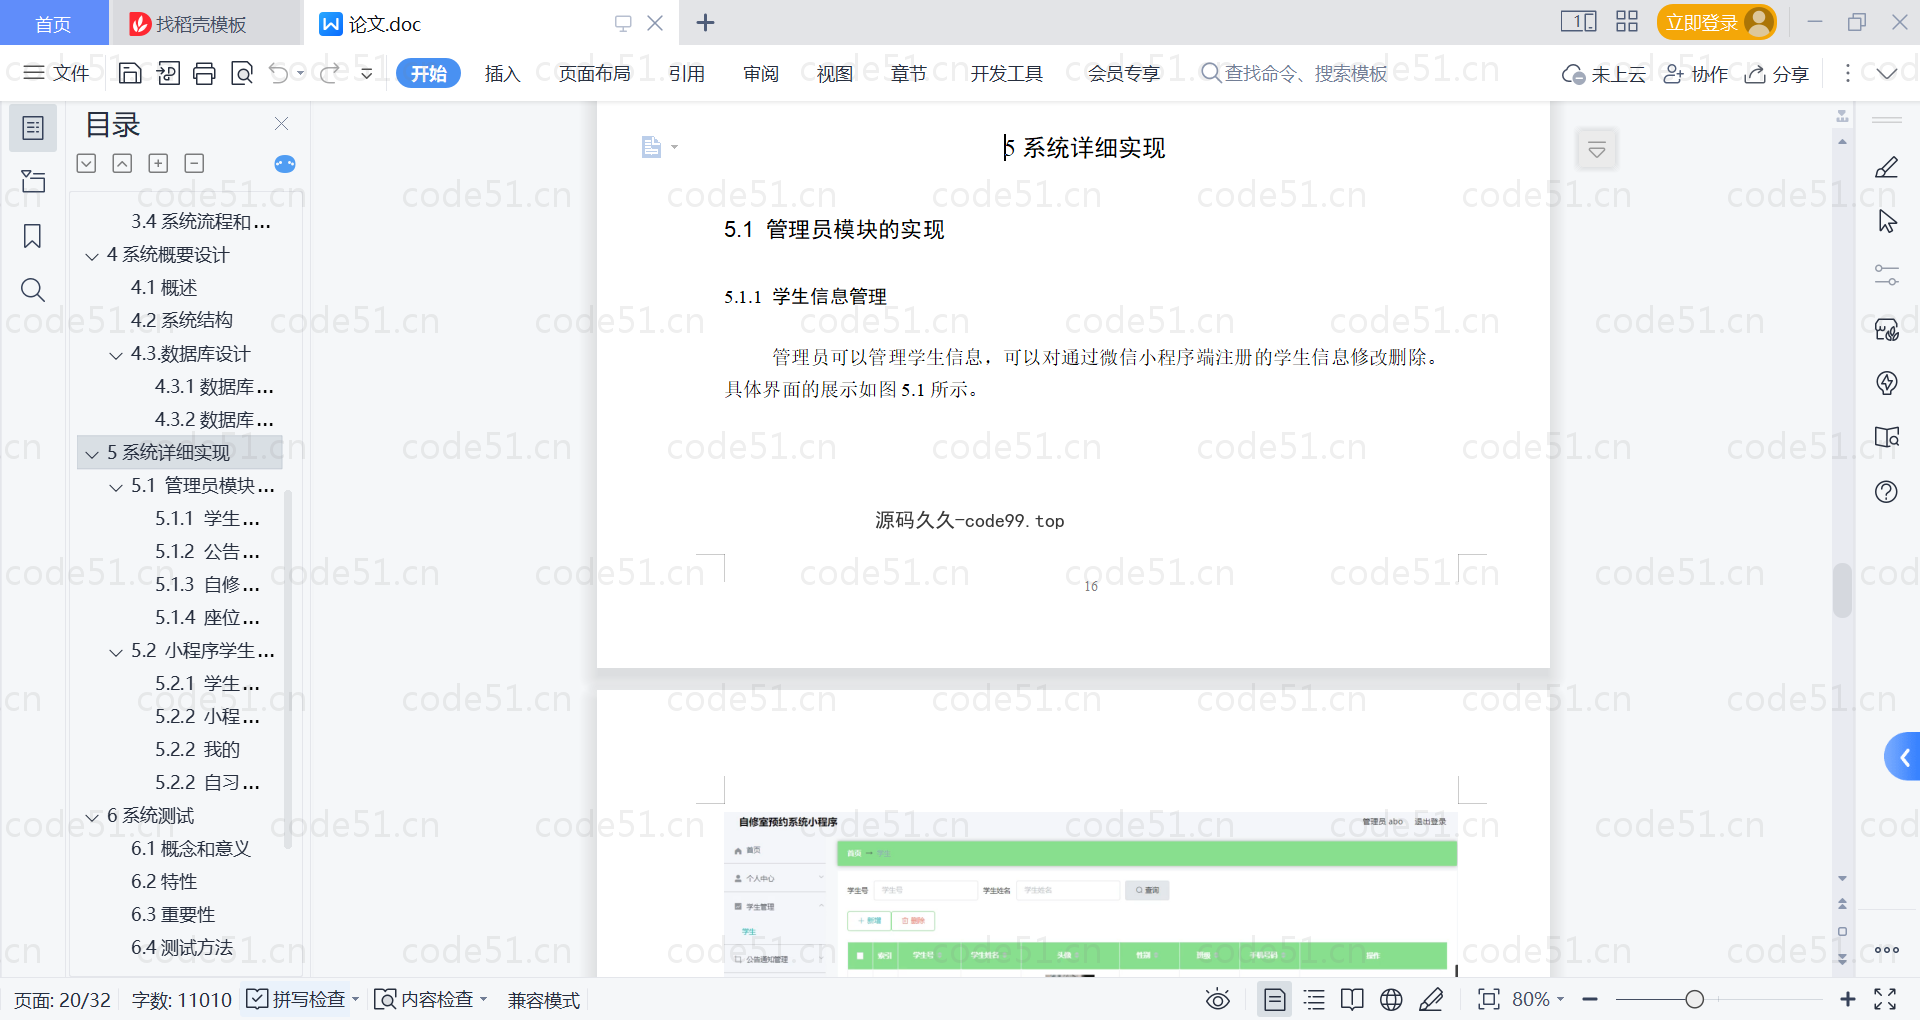Open quick access toolbar dropdown arrow

point(367,73)
